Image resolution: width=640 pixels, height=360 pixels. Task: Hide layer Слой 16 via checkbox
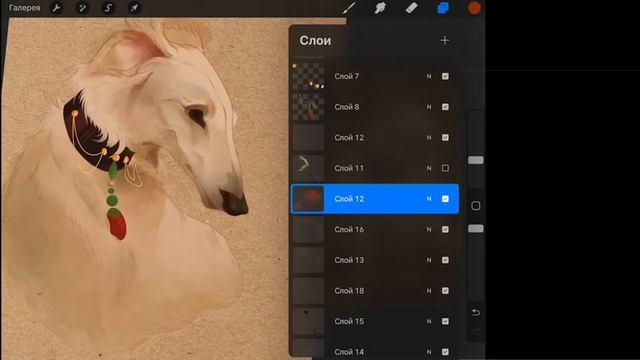pyautogui.click(x=445, y=229)
